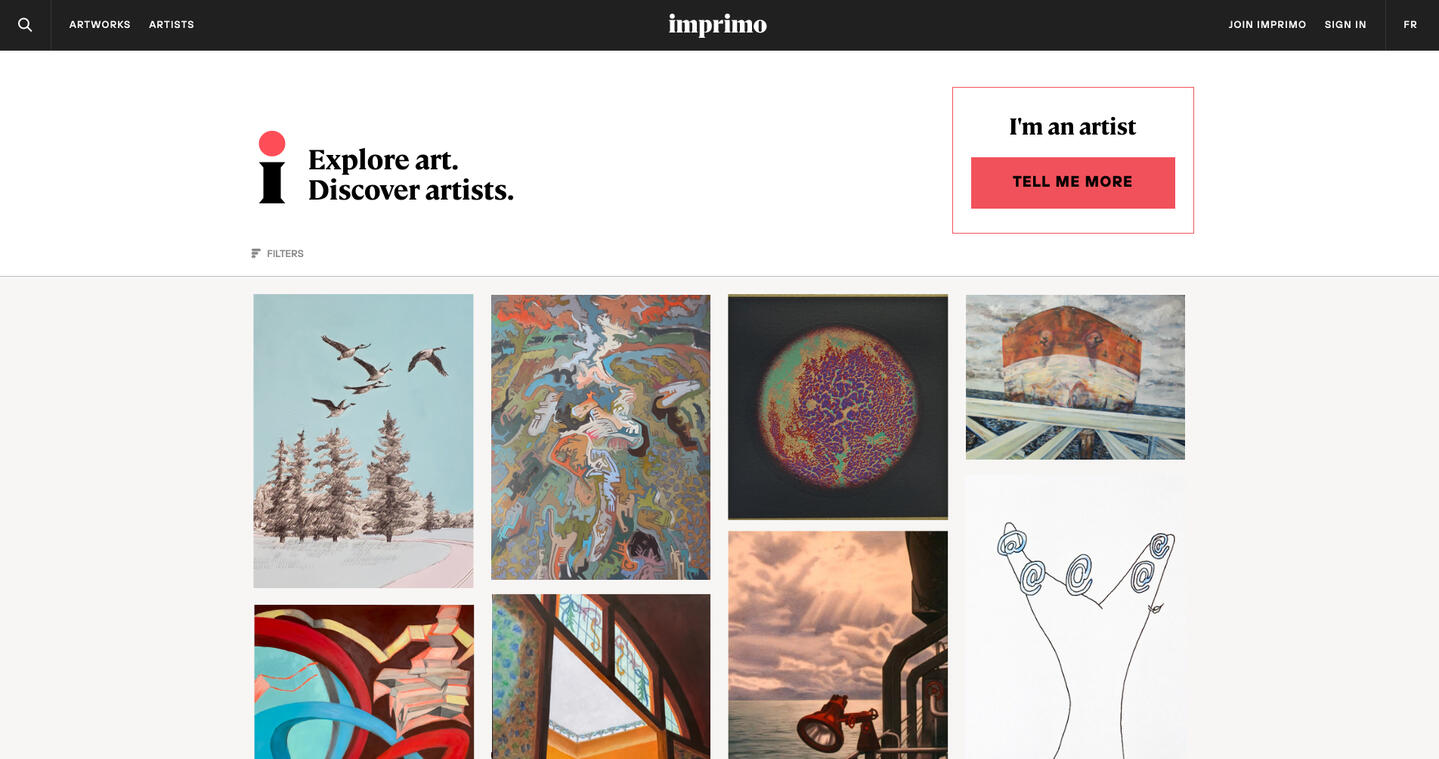
Task: Open the rusty ship bow painting
Action: coord(1075,377)
